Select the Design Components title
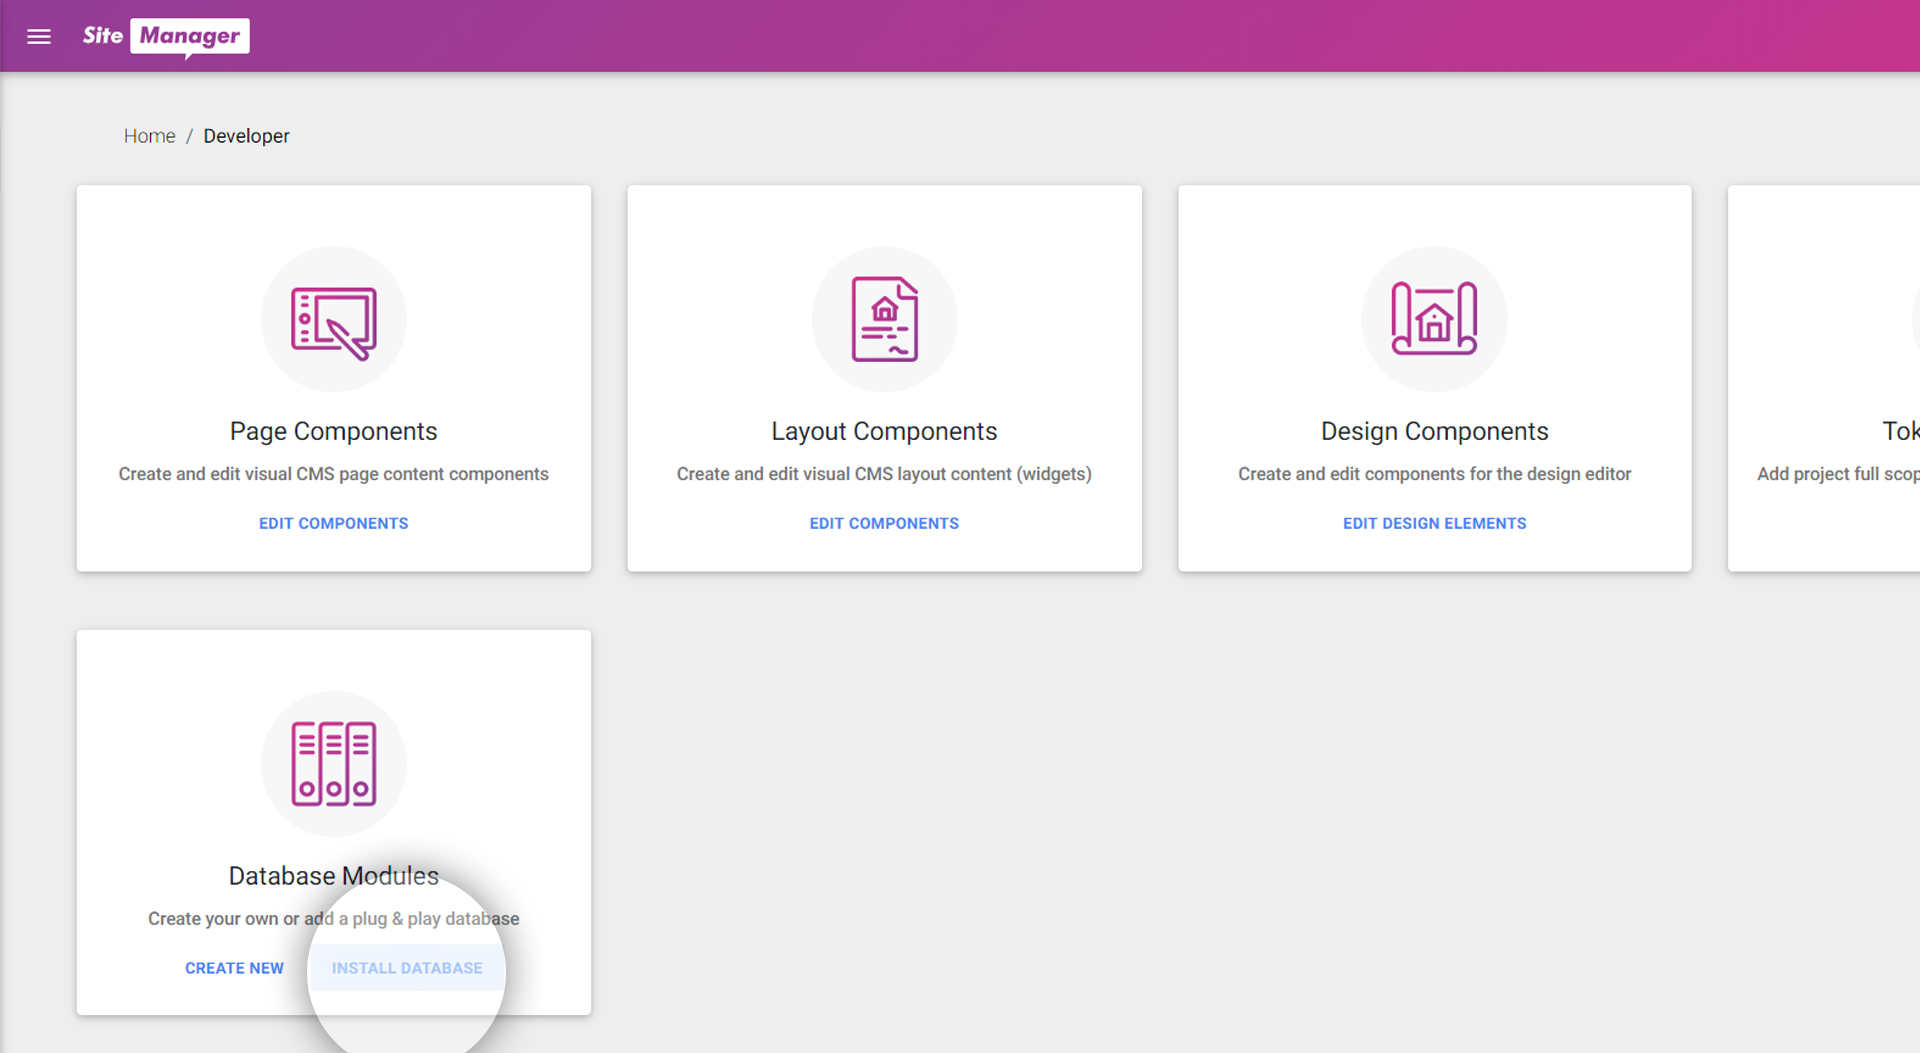1920x1053 pixels. pyautogui.click(x=1434, y=431)
